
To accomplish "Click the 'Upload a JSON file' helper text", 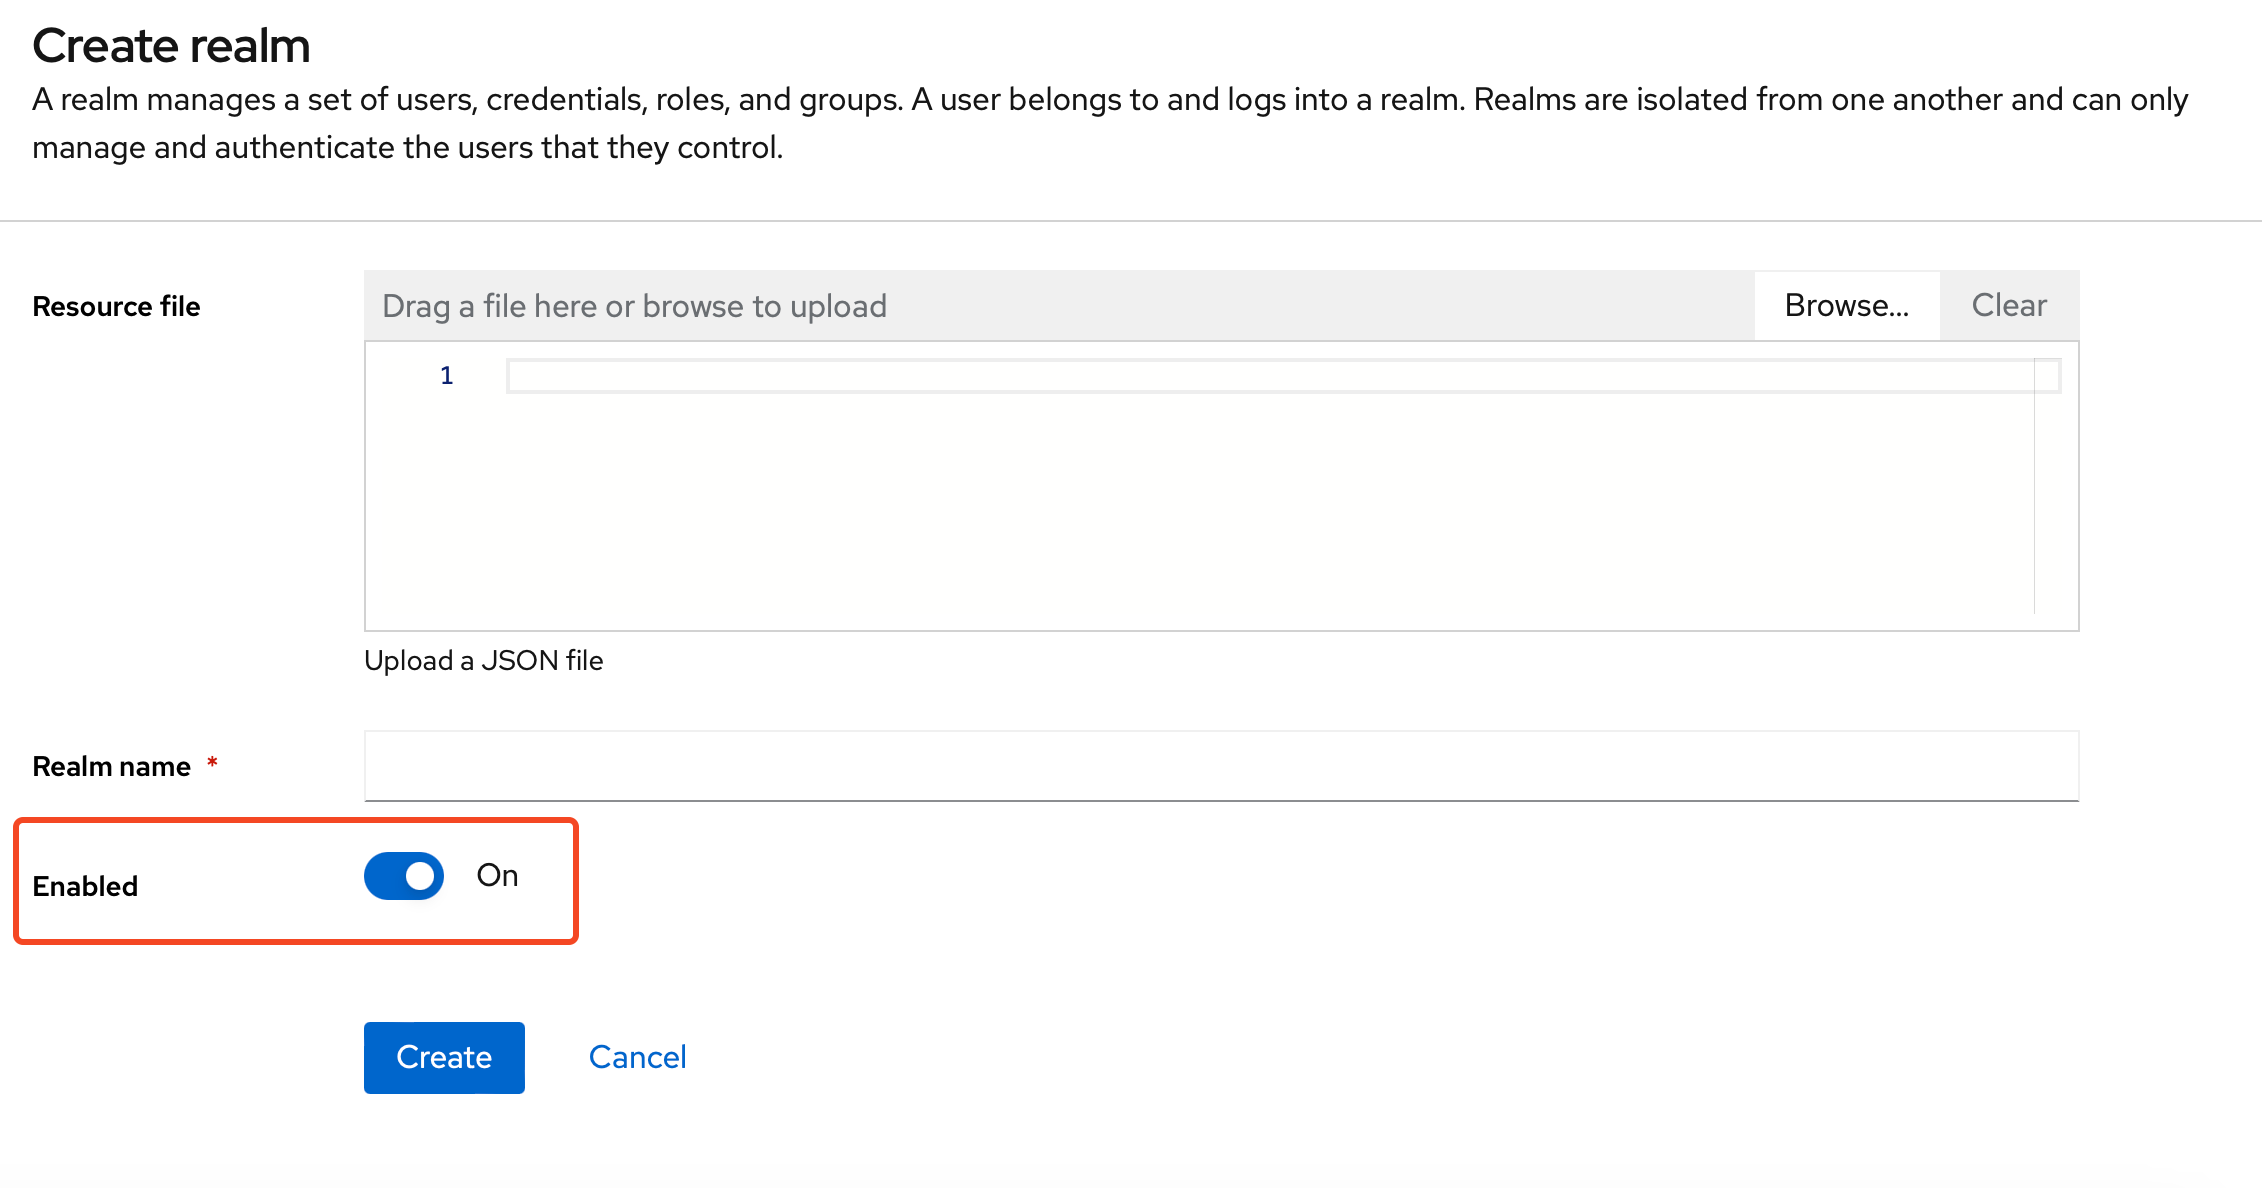I will [x=484, y=661].
